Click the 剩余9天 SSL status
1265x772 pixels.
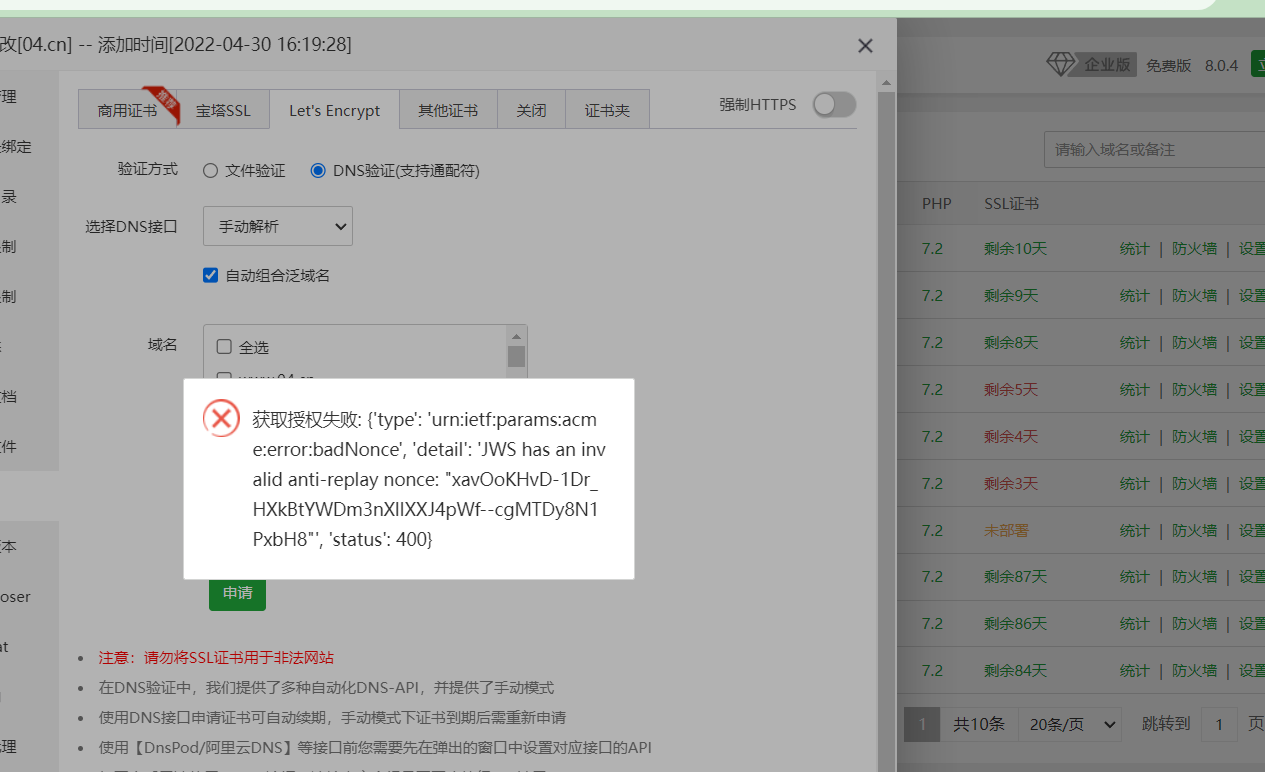click(x=1011, y=295)
